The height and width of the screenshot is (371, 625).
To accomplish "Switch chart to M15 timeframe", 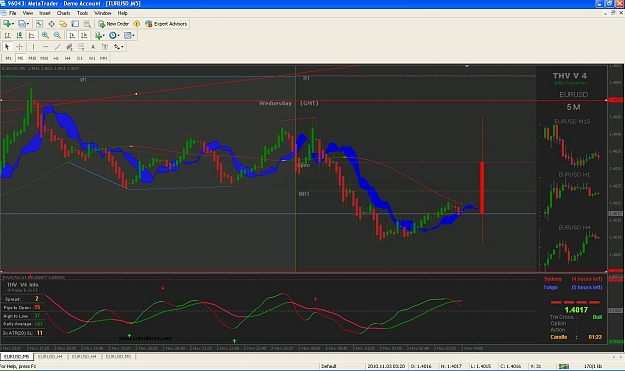I will coord(32,58).
